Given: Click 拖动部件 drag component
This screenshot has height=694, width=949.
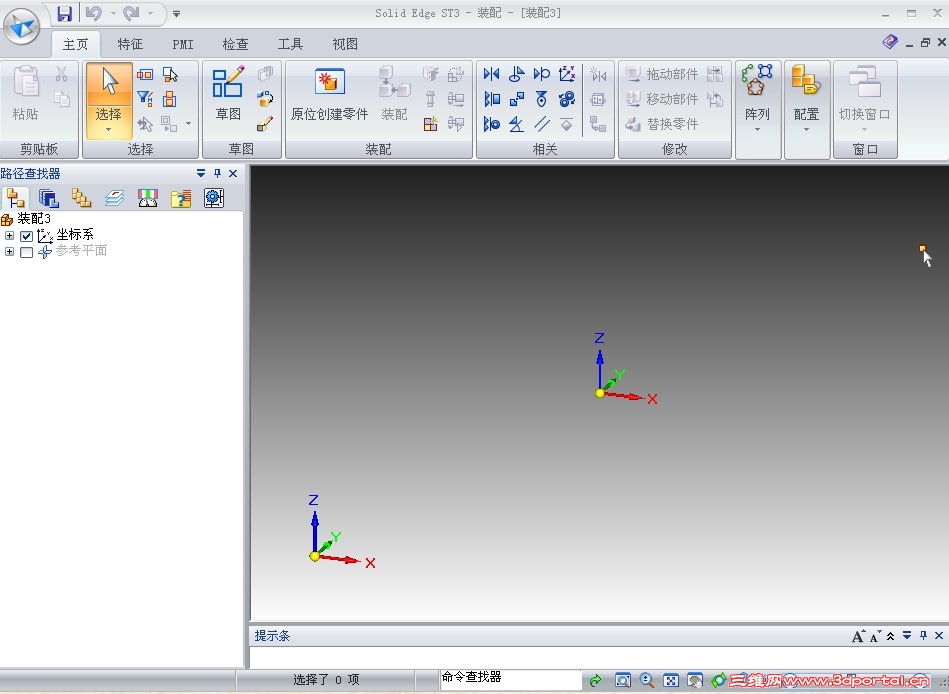Looking at the screenshot, I should pyautogui.click(x=662, y=74).
